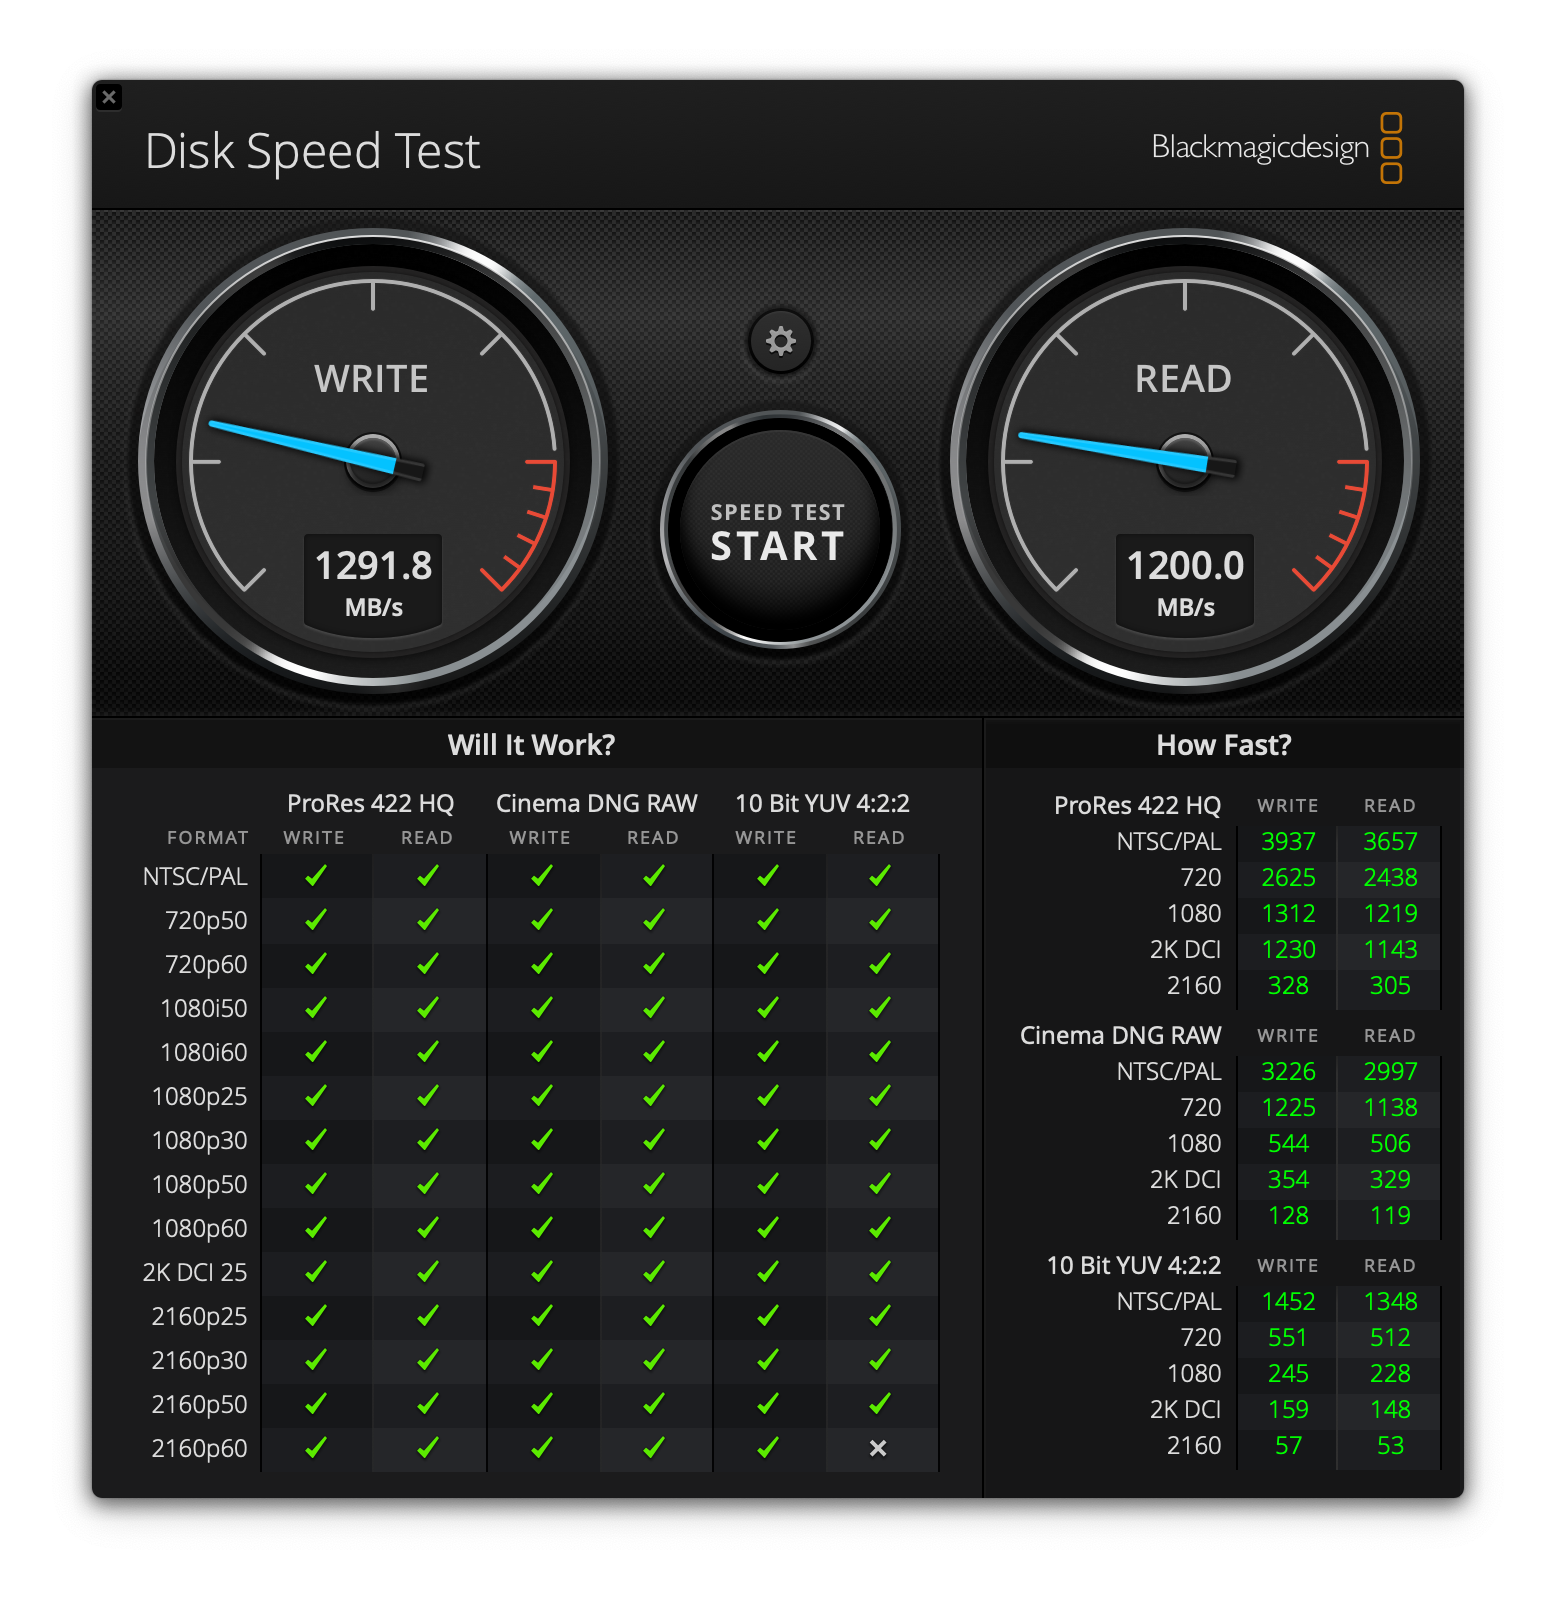Click 10 Bit YUV 2160 read value 53

1390,1446
